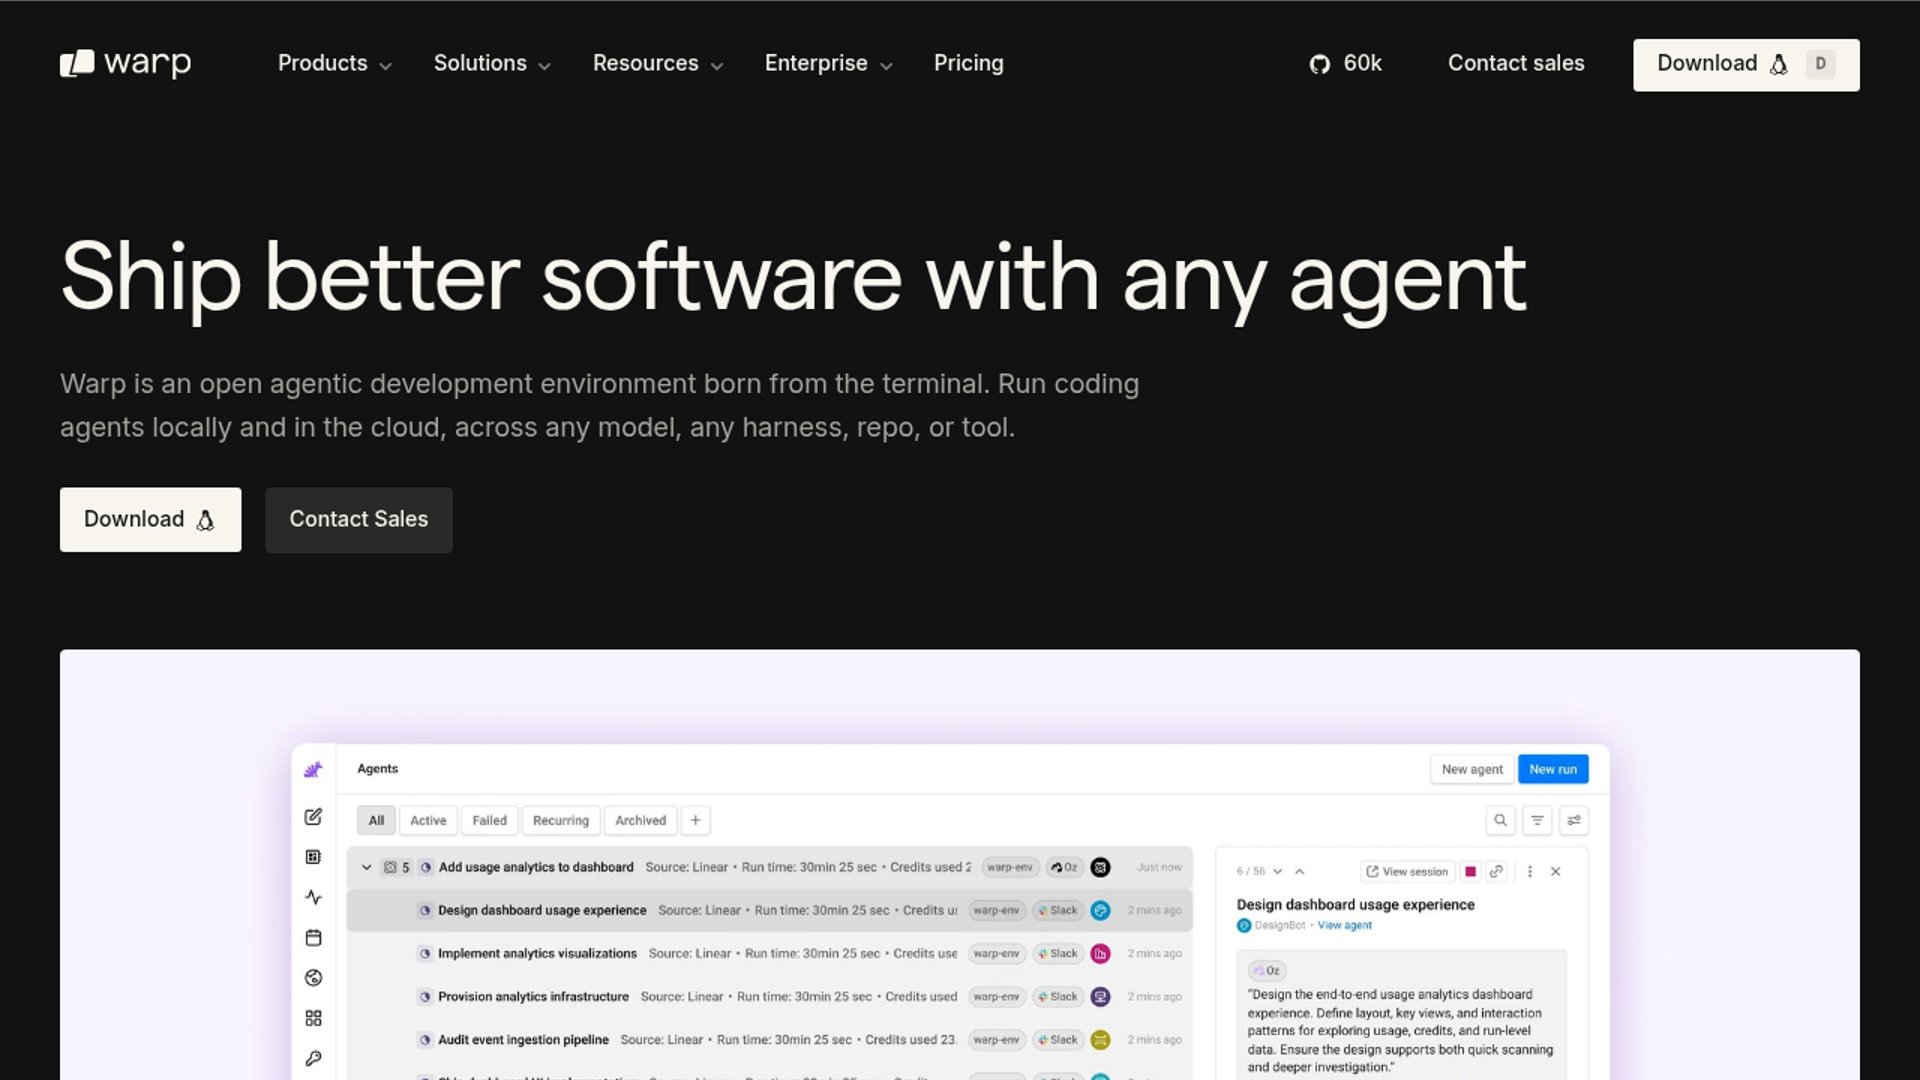Open the activity pulse icon in the sidebar
Image resolution: width=1920 pixels, height=1080 pixels.
click(313, 897)
